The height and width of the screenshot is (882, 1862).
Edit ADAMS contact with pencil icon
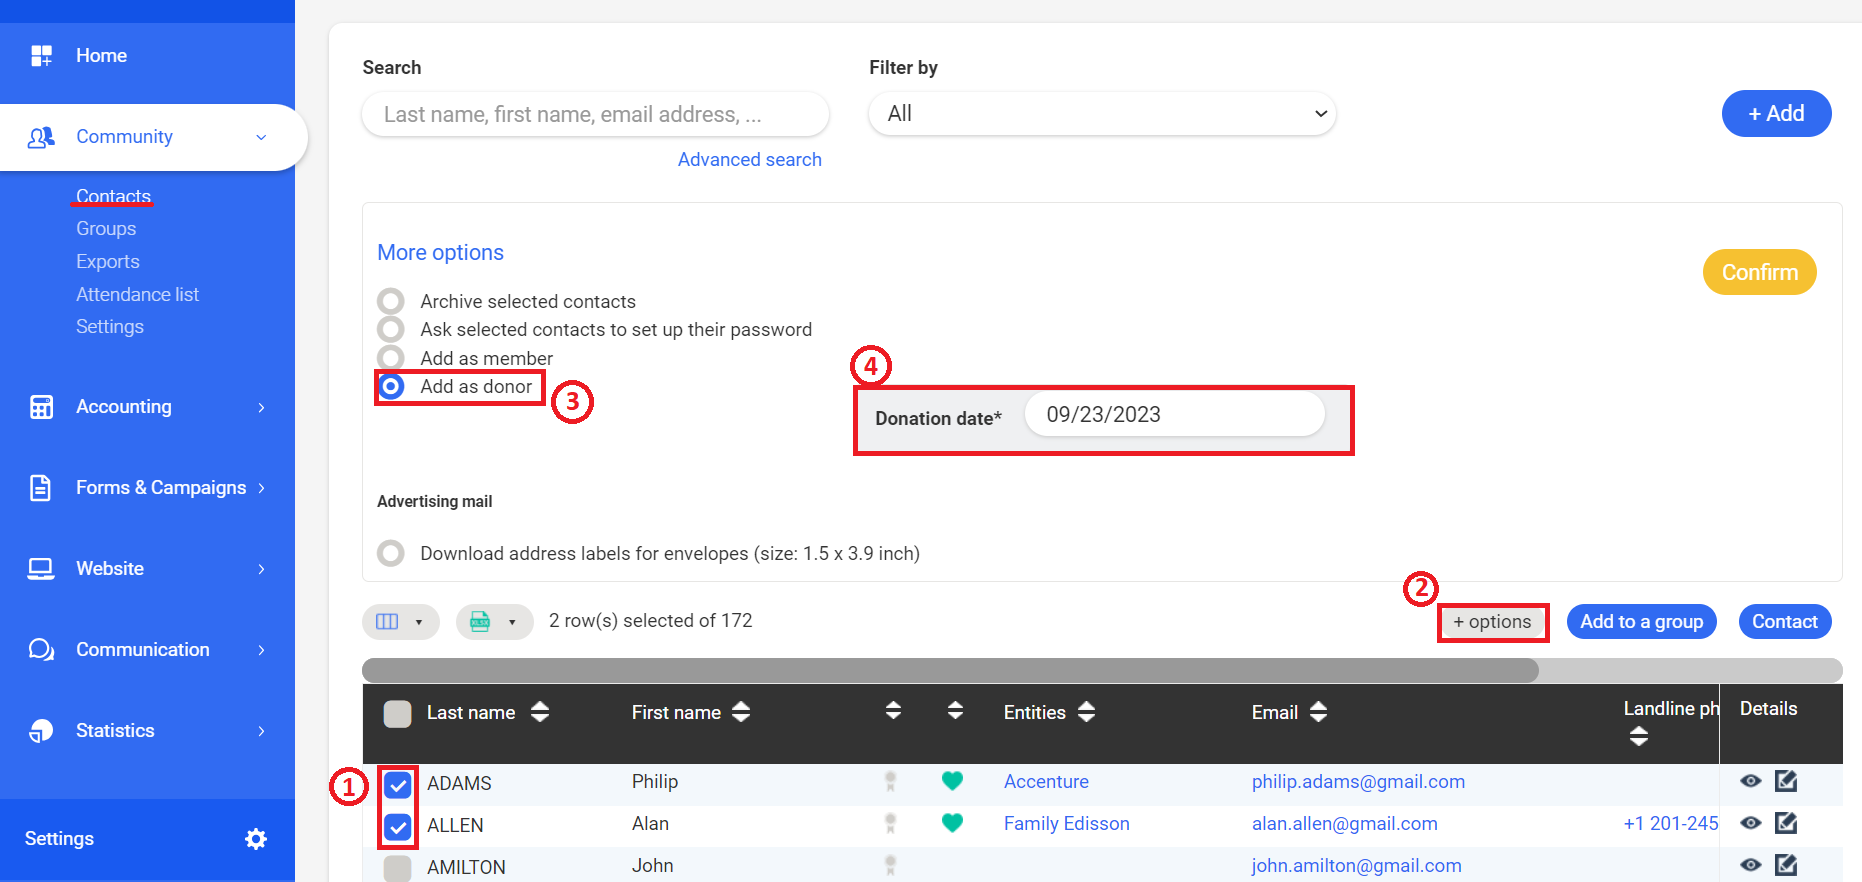pos(1786,781)
